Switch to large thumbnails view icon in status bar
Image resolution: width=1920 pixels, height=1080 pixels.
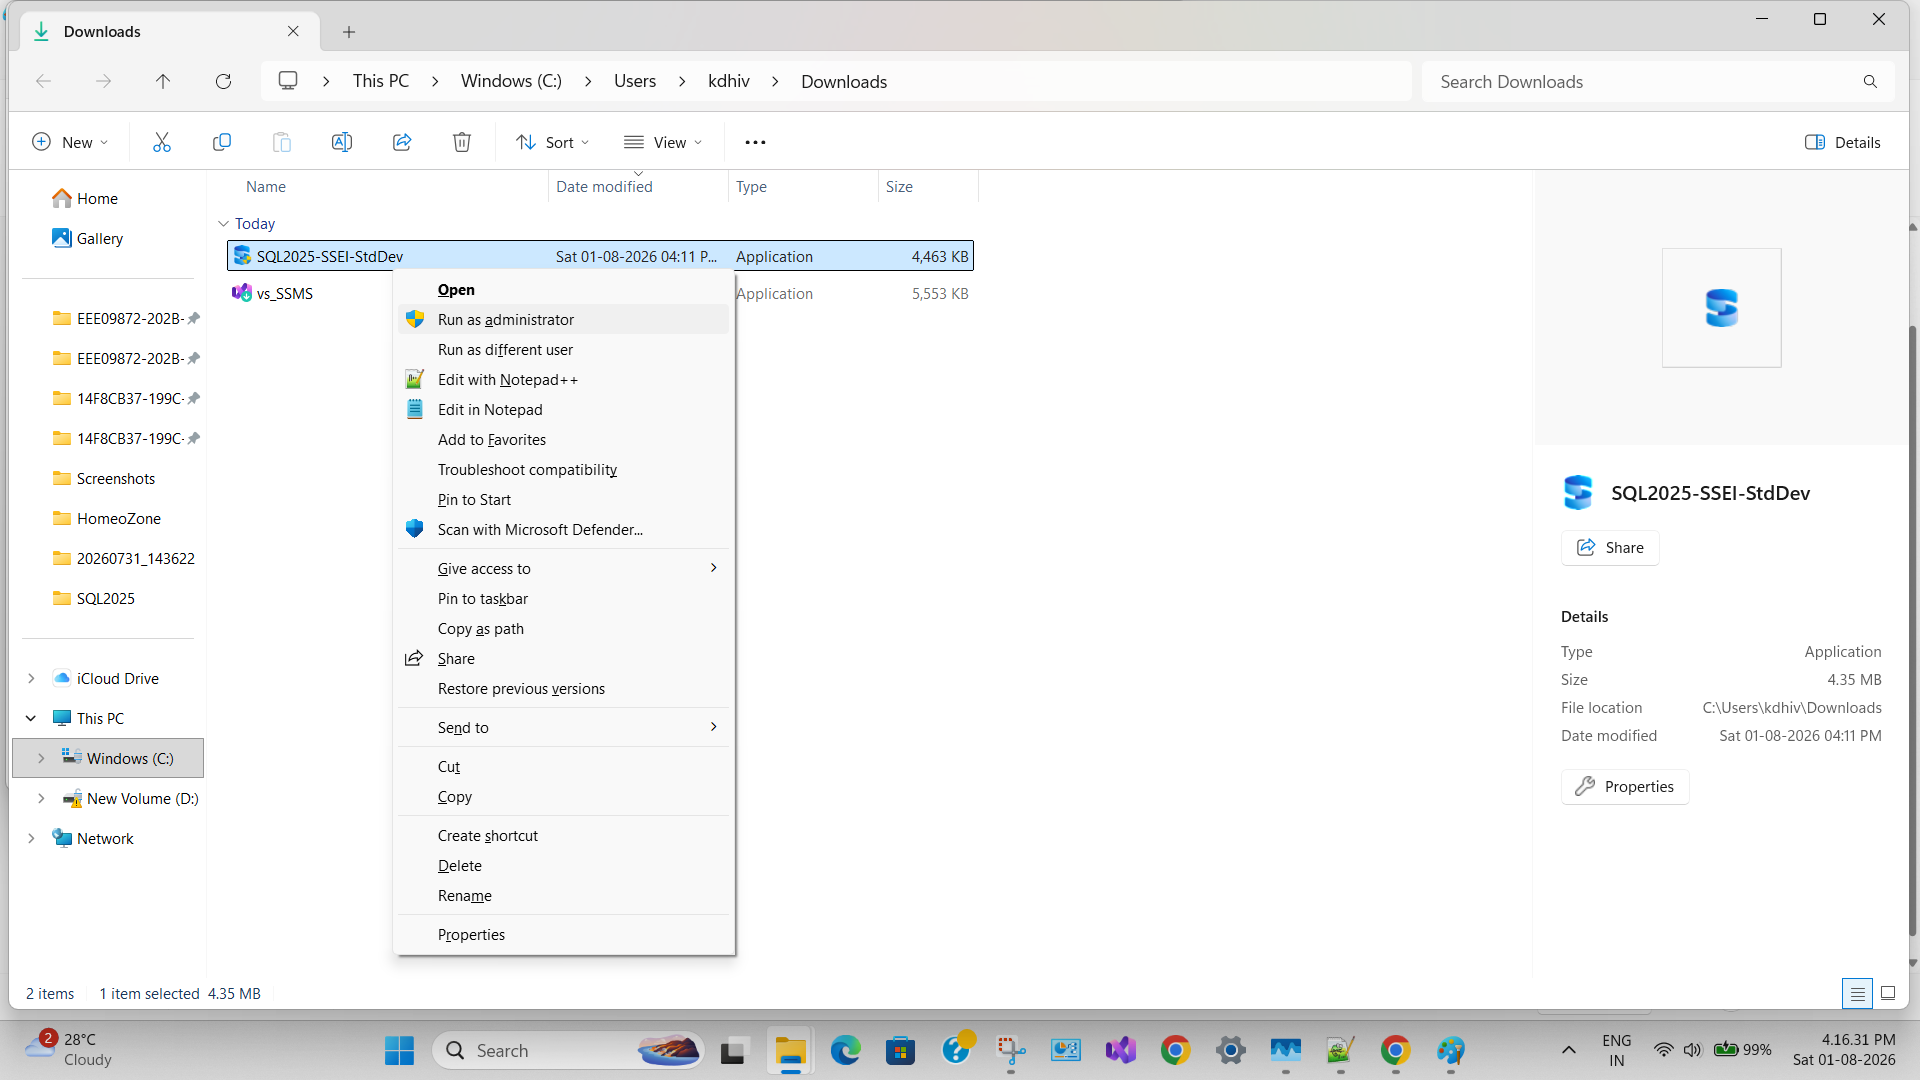click(x=1888, y=993)
